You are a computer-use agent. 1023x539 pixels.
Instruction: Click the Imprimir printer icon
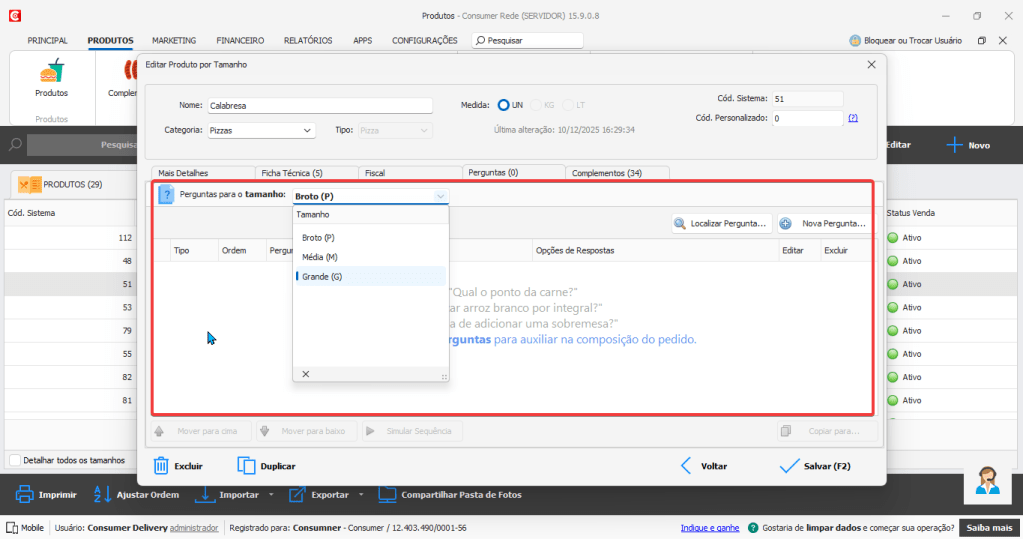[x=25, y=494]
